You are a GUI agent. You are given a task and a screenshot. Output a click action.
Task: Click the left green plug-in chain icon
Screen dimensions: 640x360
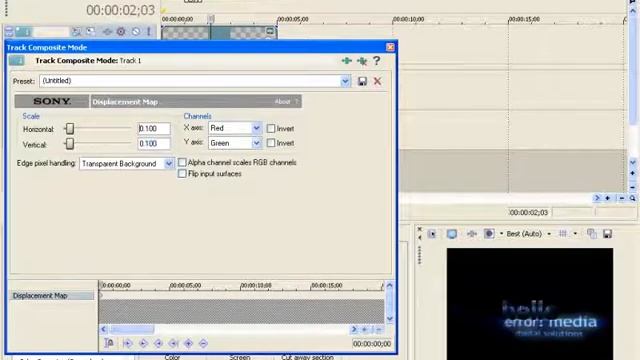347,61
